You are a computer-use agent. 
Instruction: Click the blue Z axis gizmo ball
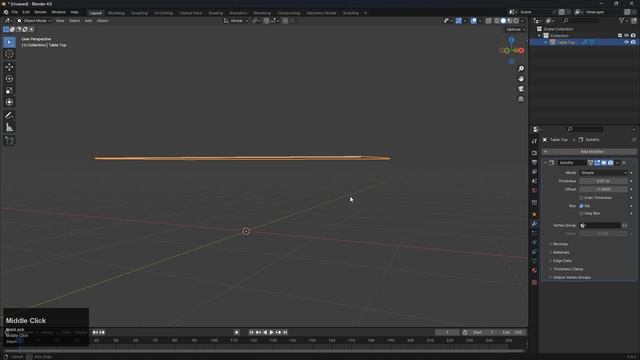click(511, 40)
